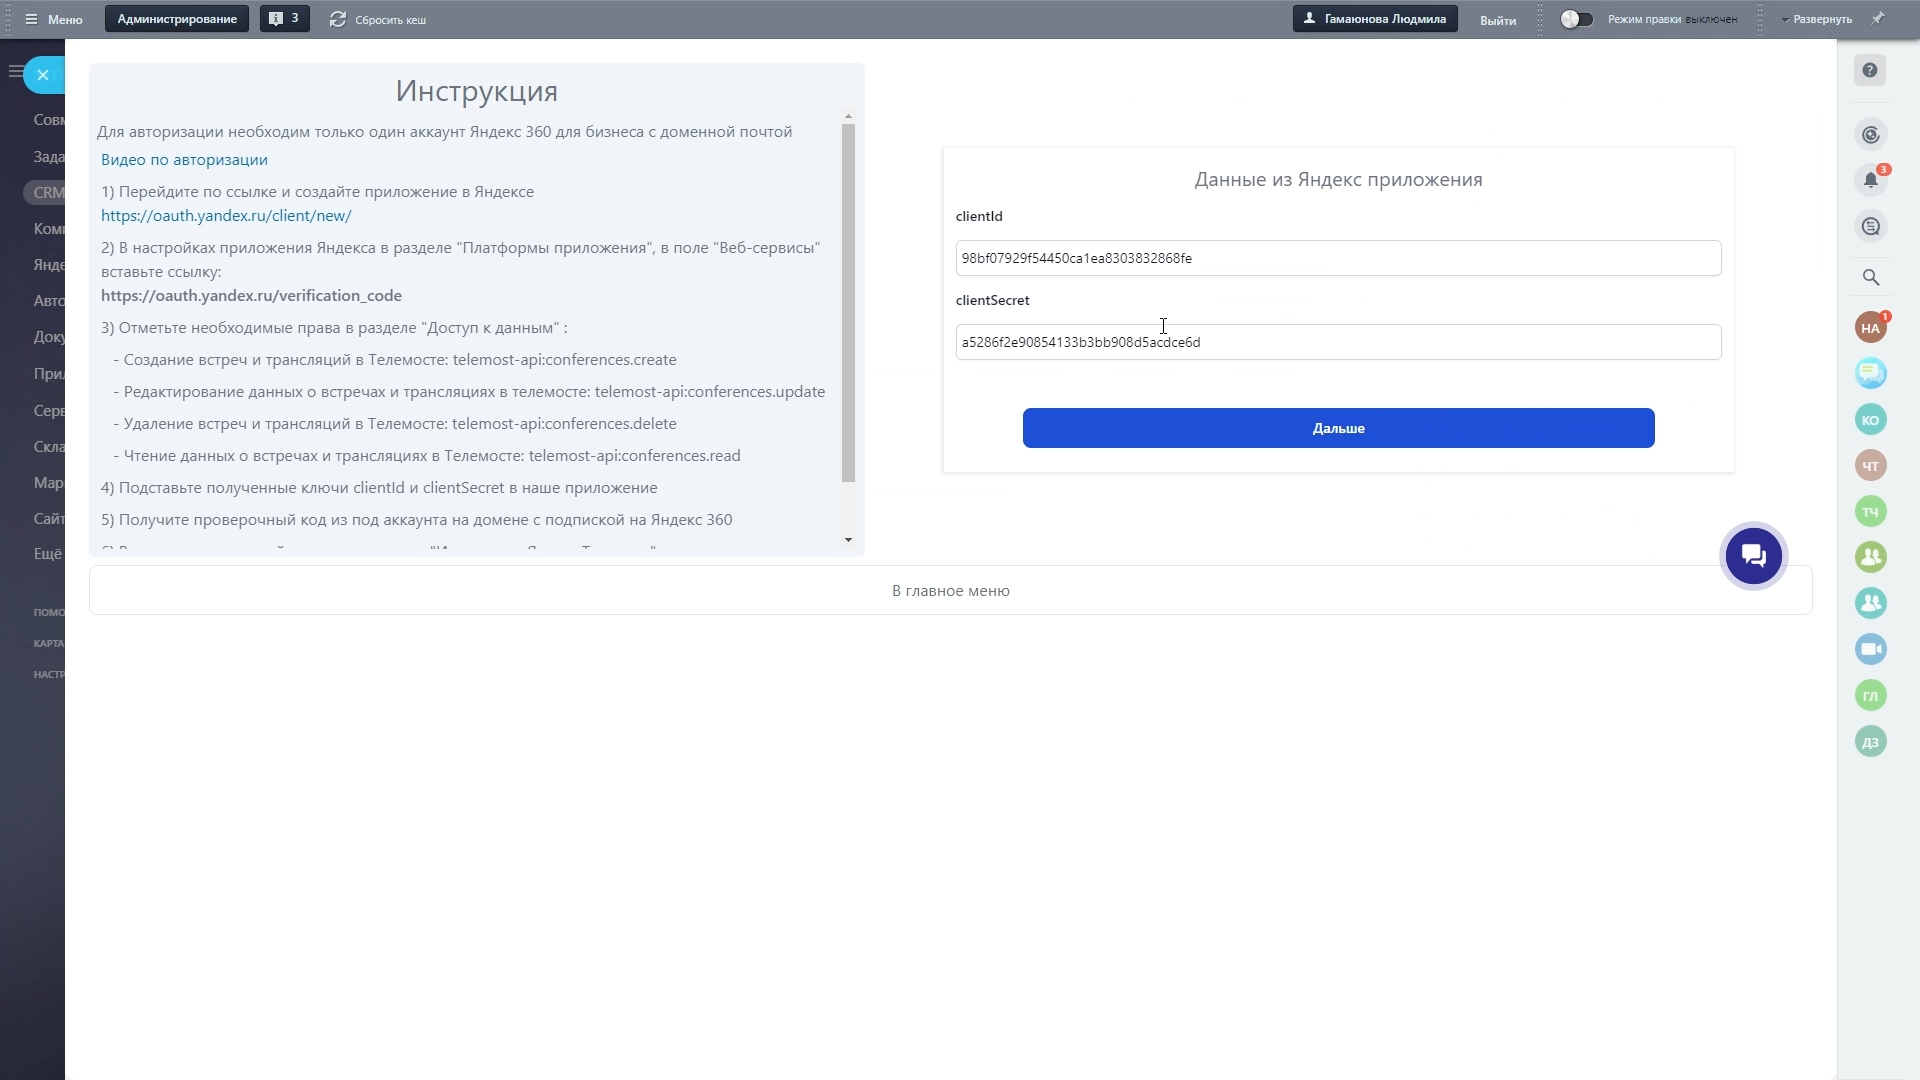Open the КО contact avatar
The height and width of the screenshot is (1080, 1920).
[x=1870, y=419]
